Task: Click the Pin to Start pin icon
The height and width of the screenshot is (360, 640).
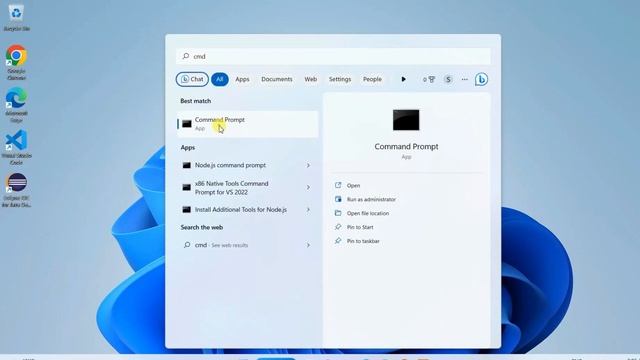Action: [338, 227]
